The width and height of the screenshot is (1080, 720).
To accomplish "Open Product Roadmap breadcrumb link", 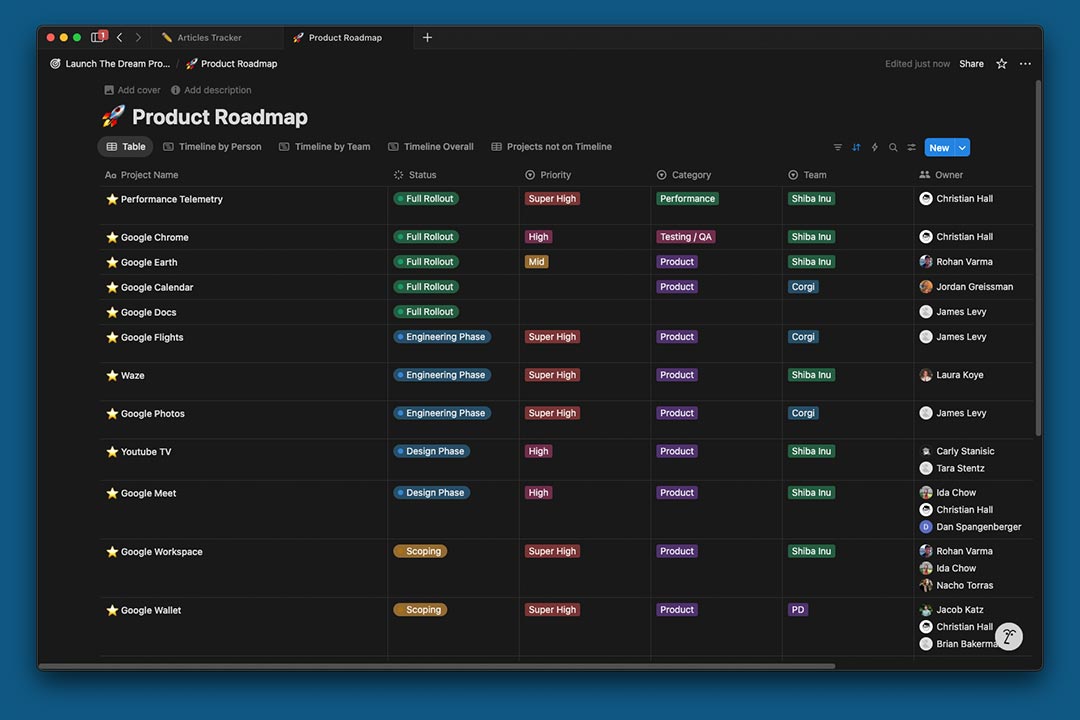I will [231, 63].
